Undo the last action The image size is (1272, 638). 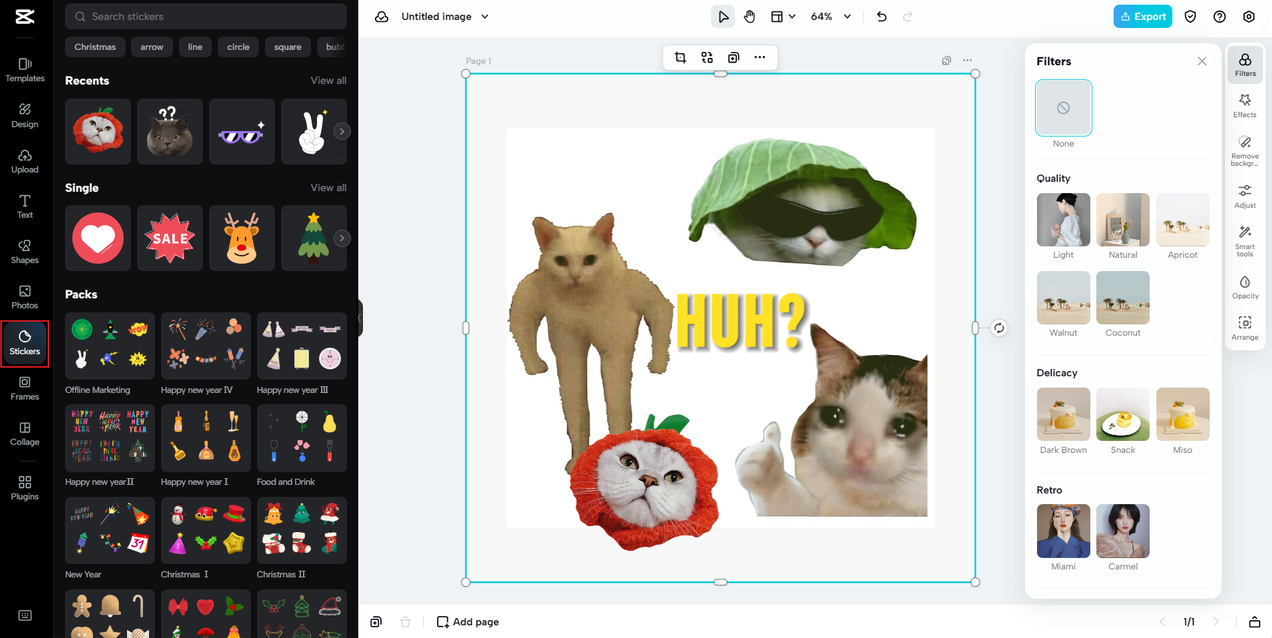click(881, 17)
